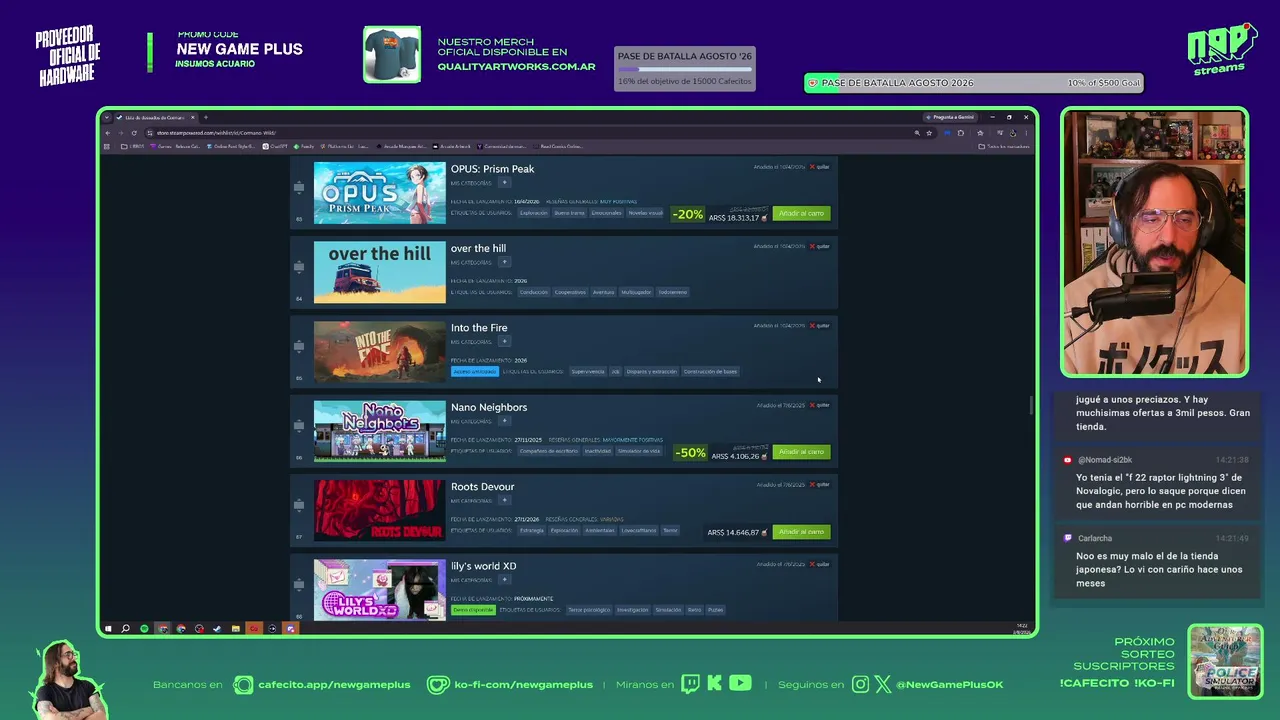Click the Acceso anticipado badge on Into the Fire
Image resolution: width=1280 pixels, height=720 pixels.
[x=474, y=371]
